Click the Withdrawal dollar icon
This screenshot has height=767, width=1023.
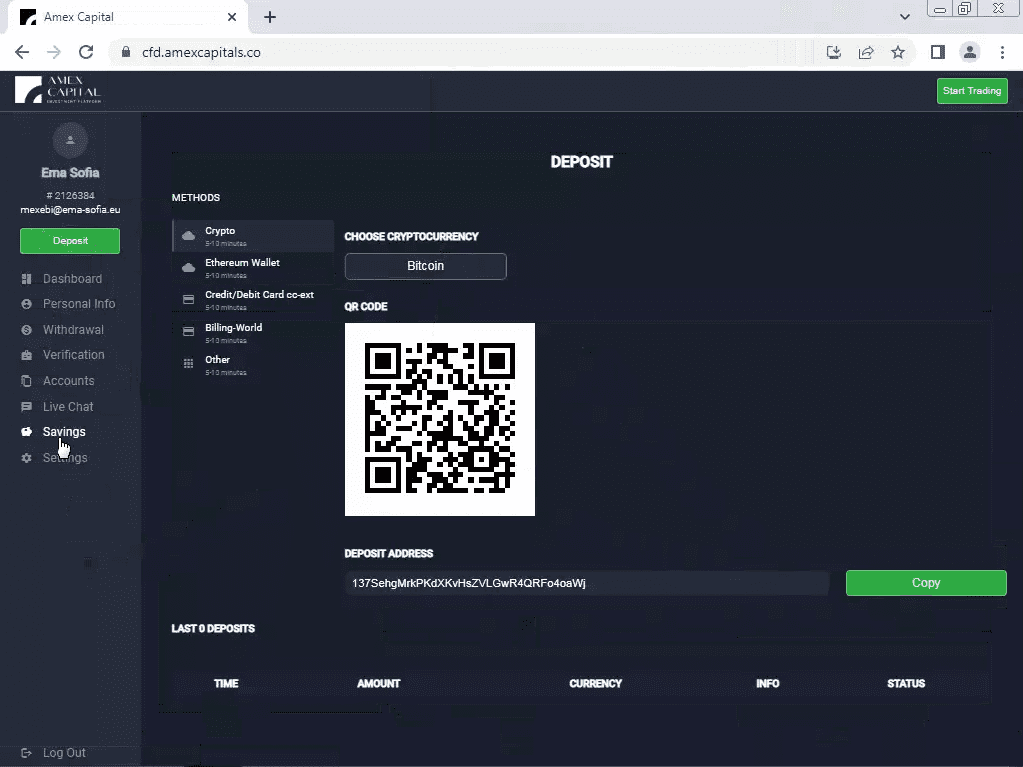(27, 330)
